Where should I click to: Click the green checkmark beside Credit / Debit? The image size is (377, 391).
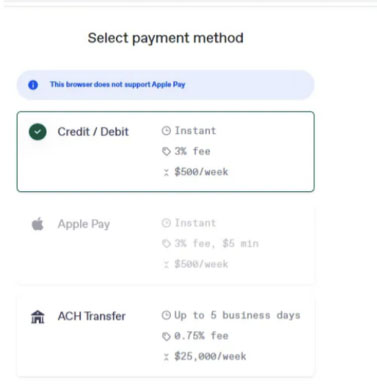tap(38, 132)
